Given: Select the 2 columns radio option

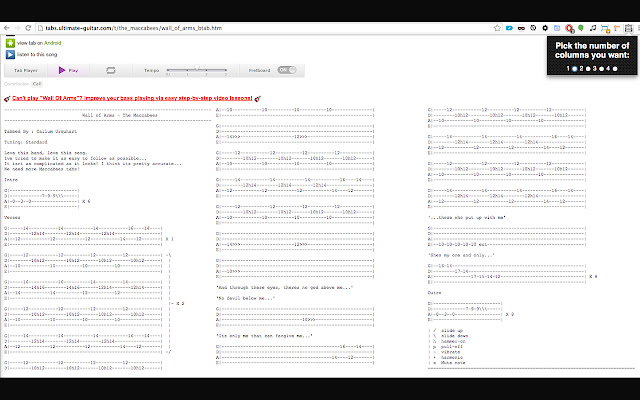Looking at the screenshot, I should click(588, 69).
